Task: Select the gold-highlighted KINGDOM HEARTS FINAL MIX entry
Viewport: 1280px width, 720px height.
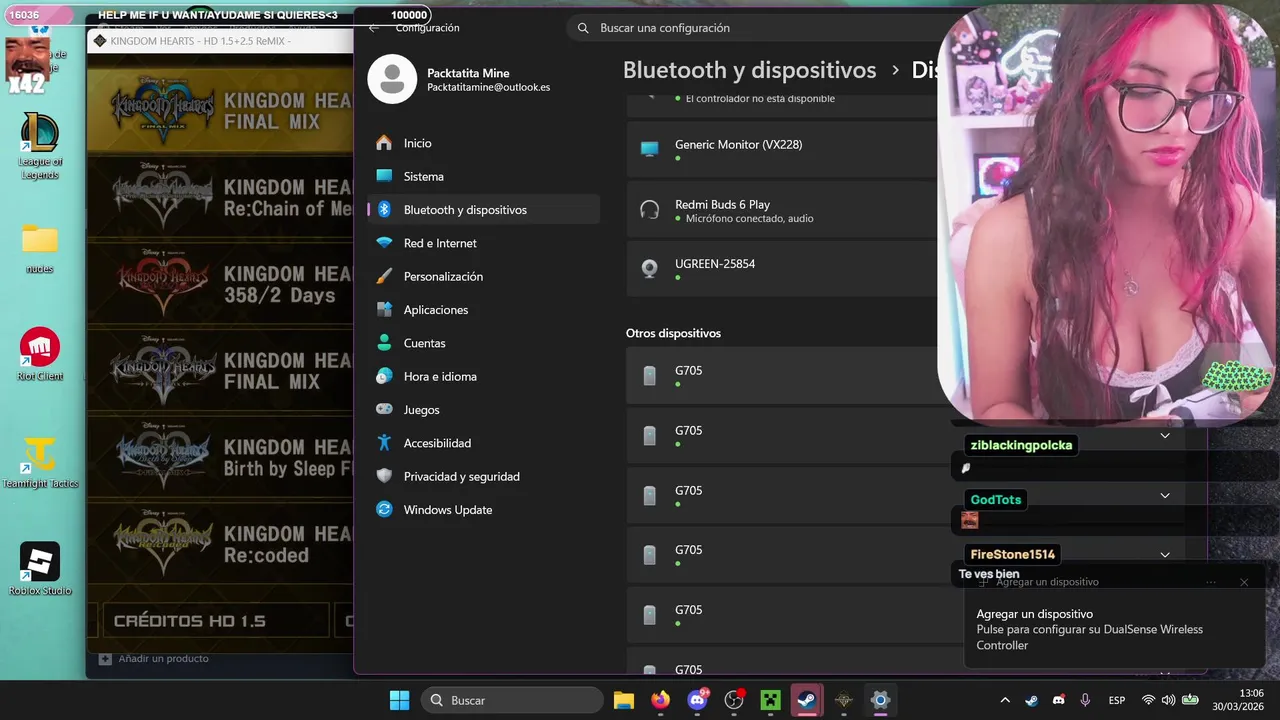Action: (x=220, y=110)
